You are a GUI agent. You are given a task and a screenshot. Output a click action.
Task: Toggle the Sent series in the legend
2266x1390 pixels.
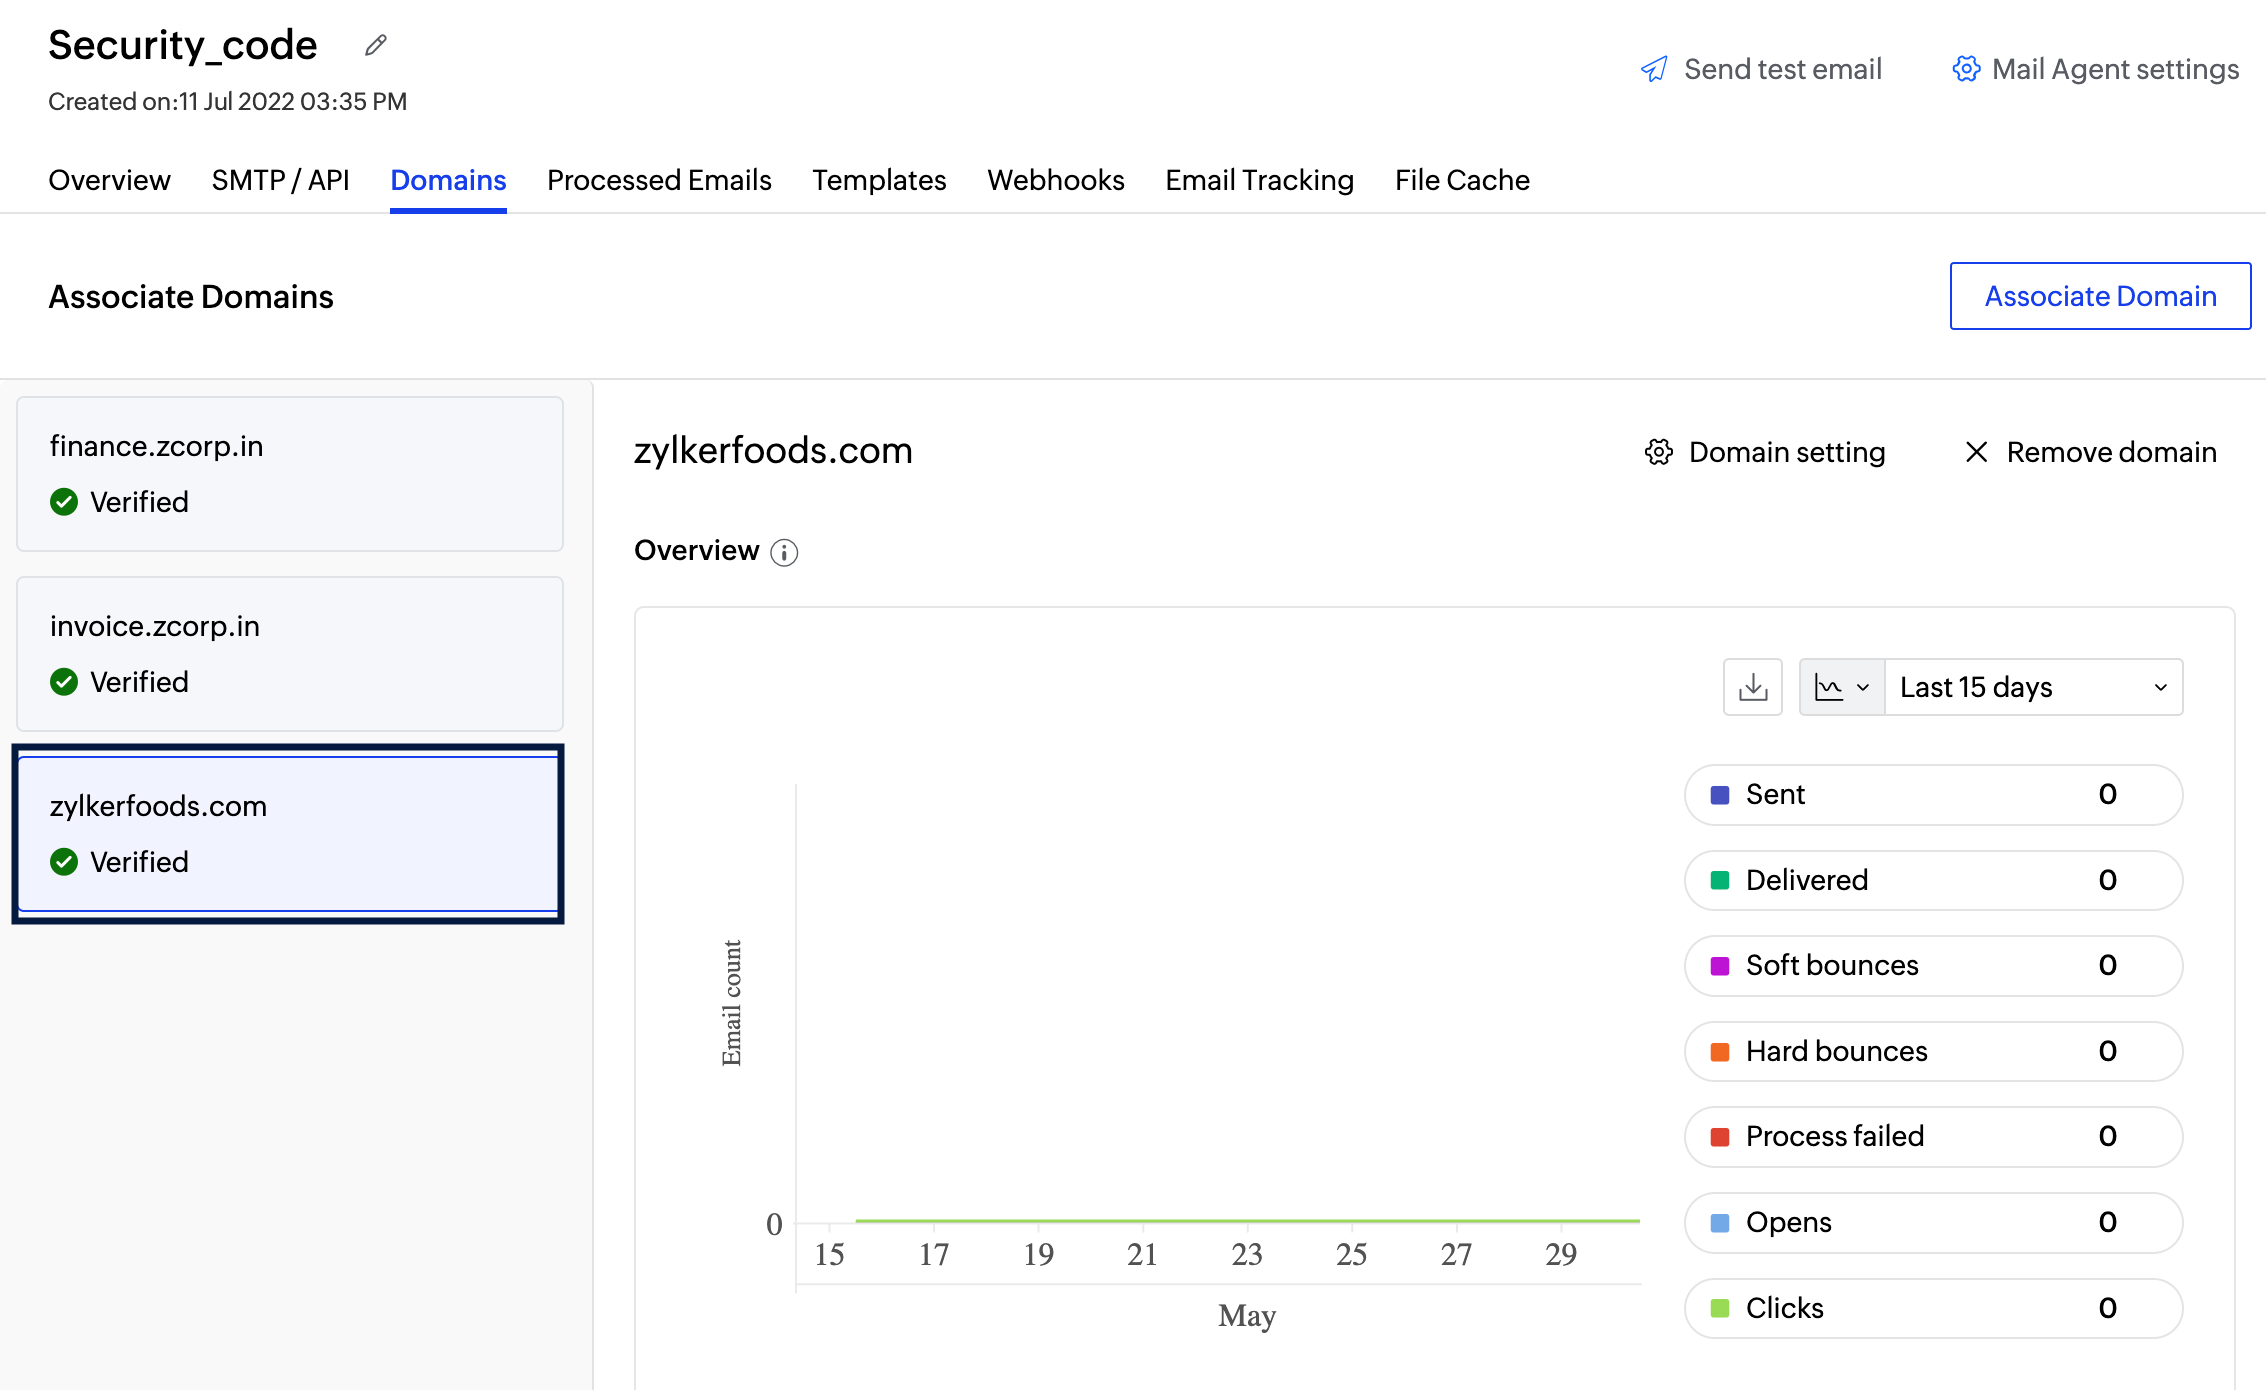1932,794
